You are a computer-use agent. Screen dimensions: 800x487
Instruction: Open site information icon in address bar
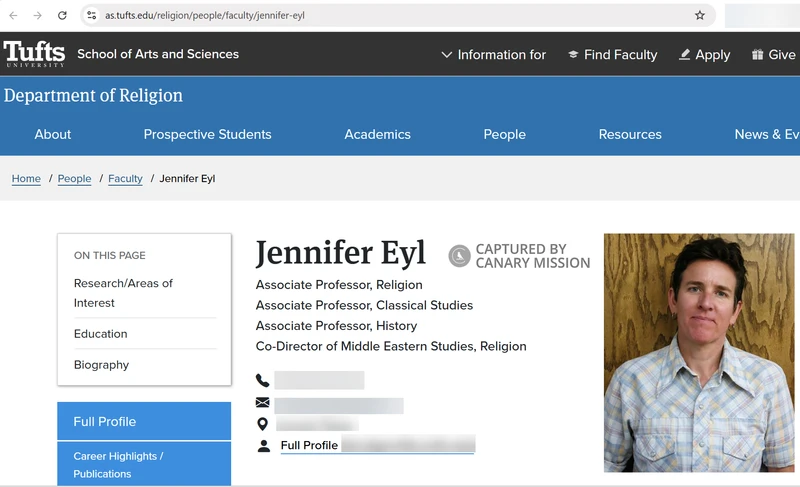pos(91,15)
